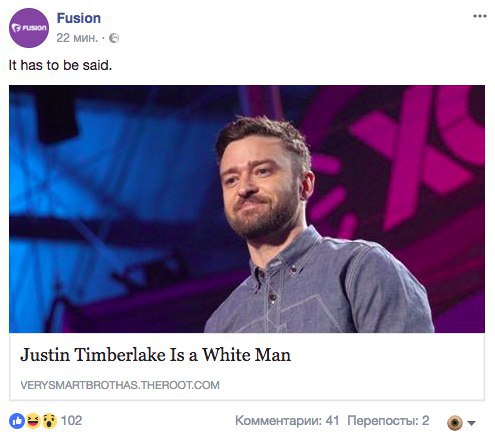
Task: Click the public globe privacy icon
Action: [x=114, y=38]
